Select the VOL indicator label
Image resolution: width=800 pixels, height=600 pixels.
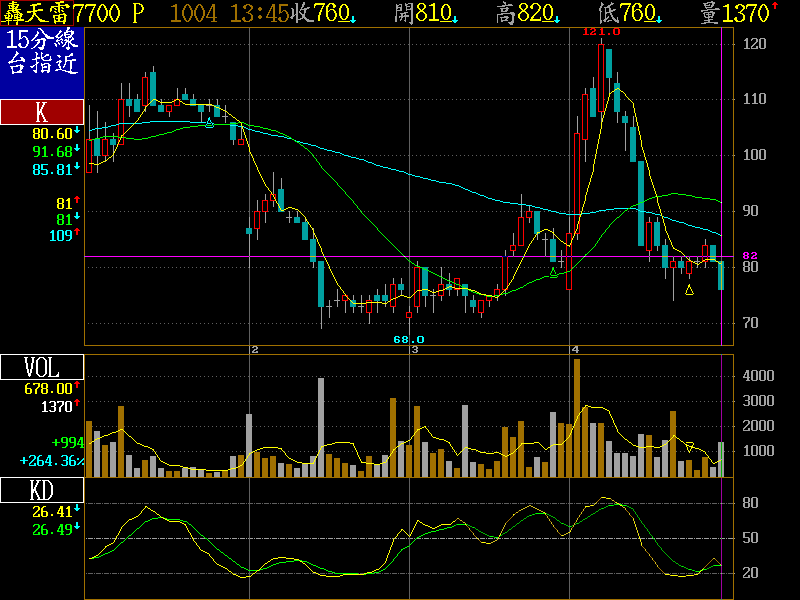(x=41, y=367)
